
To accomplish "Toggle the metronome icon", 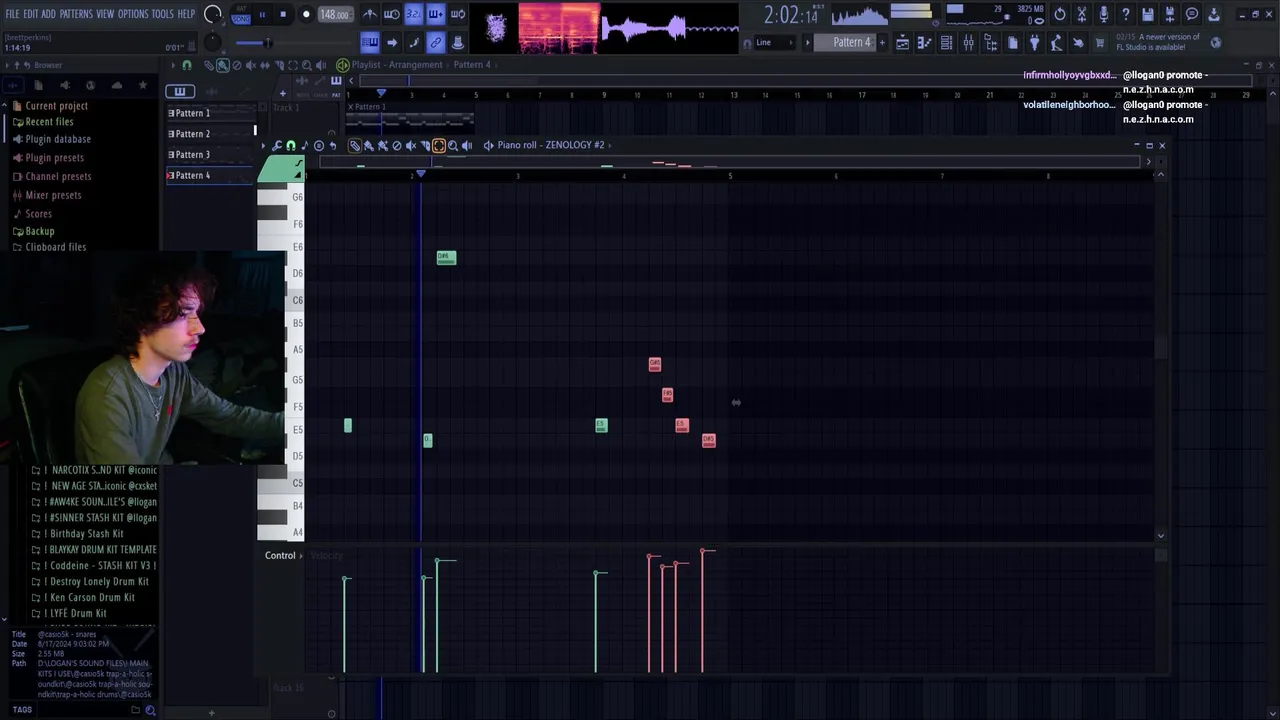I will (x=370, y=14).
